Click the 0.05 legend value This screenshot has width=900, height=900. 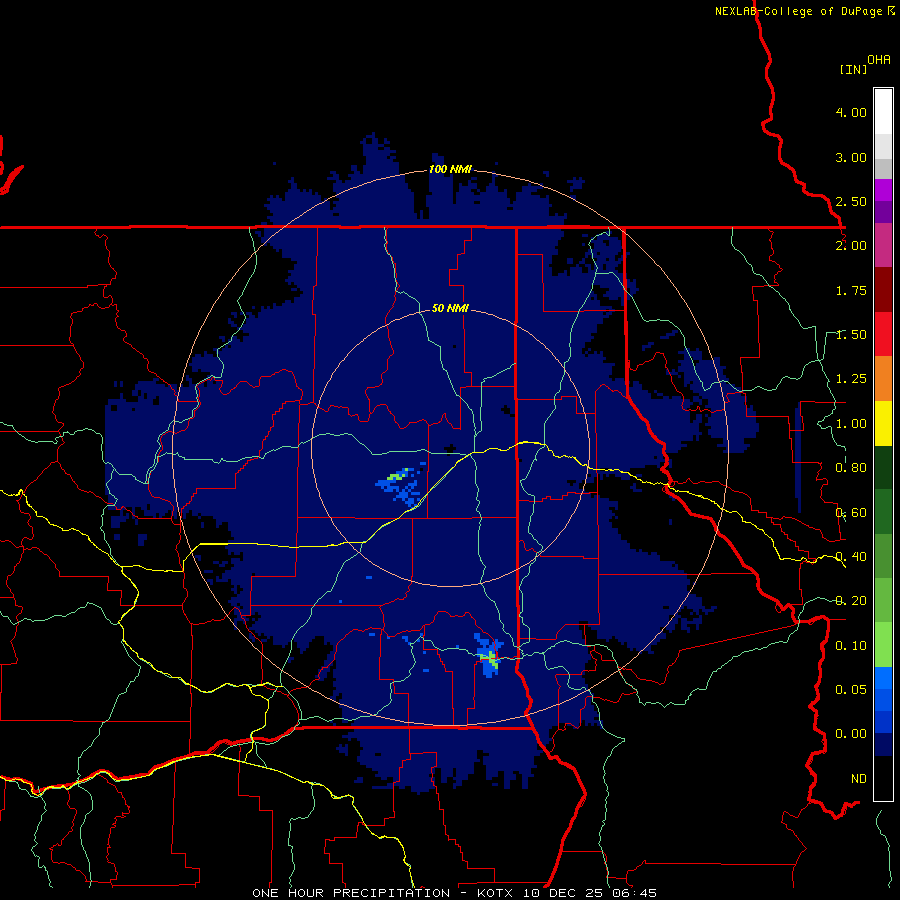coord(851,689)
